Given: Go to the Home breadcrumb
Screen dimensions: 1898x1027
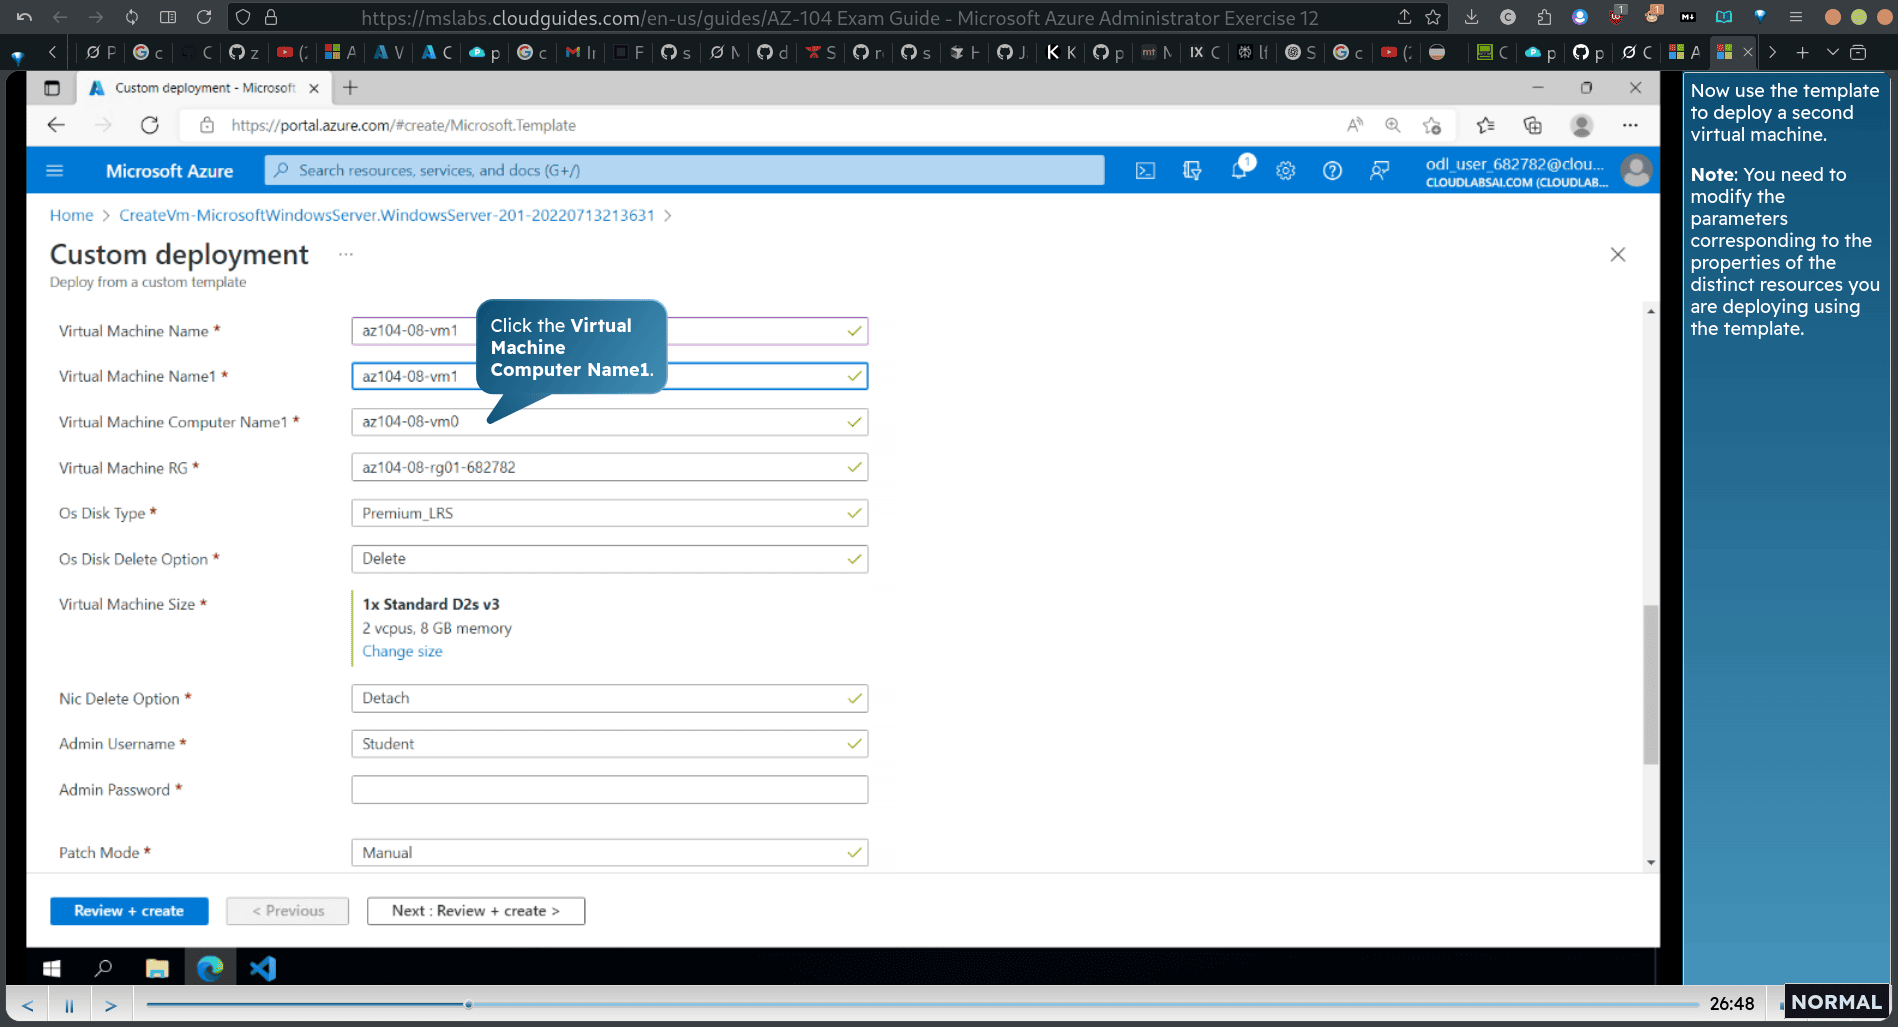Looking at the screenshot, I should tap(71, 215).
